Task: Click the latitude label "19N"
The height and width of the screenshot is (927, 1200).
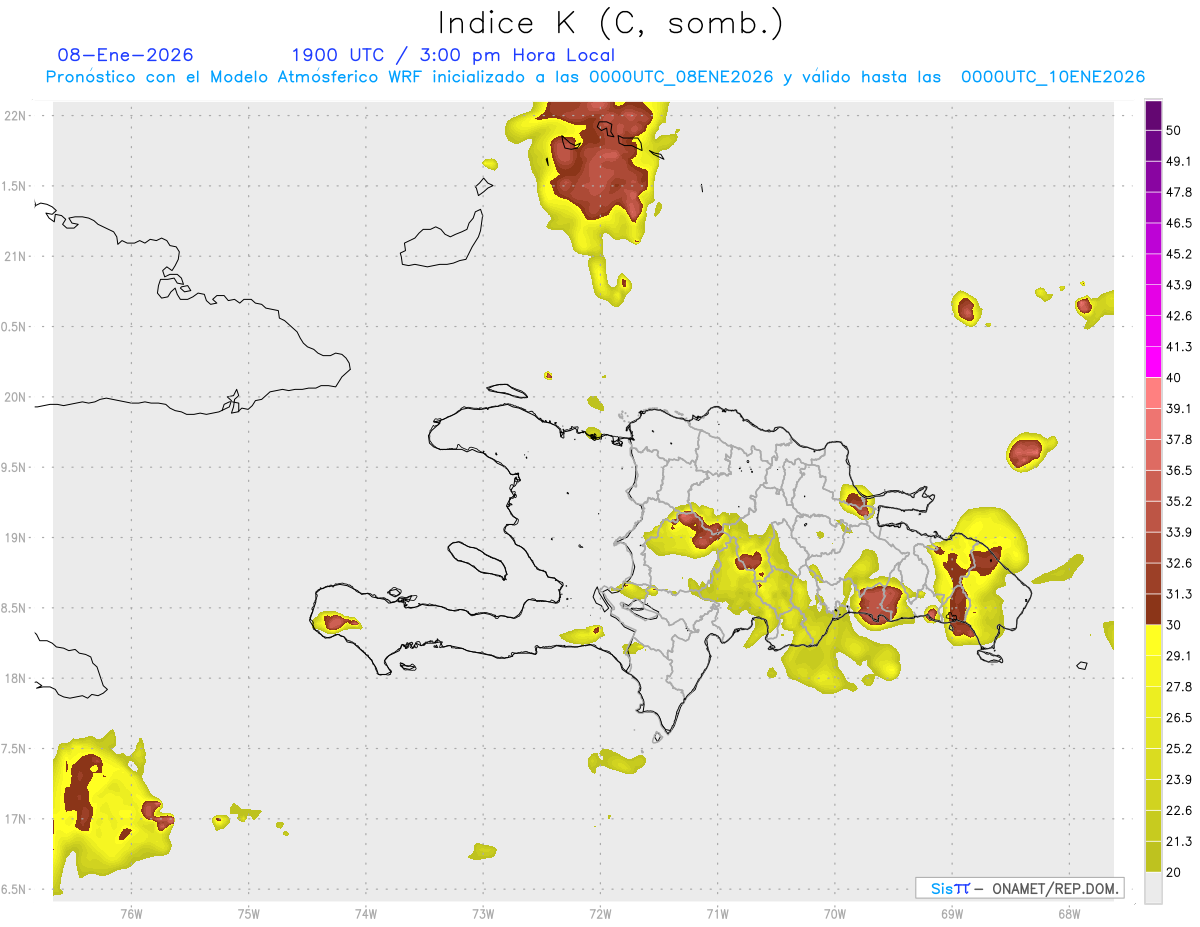Action: pos(17,538)
